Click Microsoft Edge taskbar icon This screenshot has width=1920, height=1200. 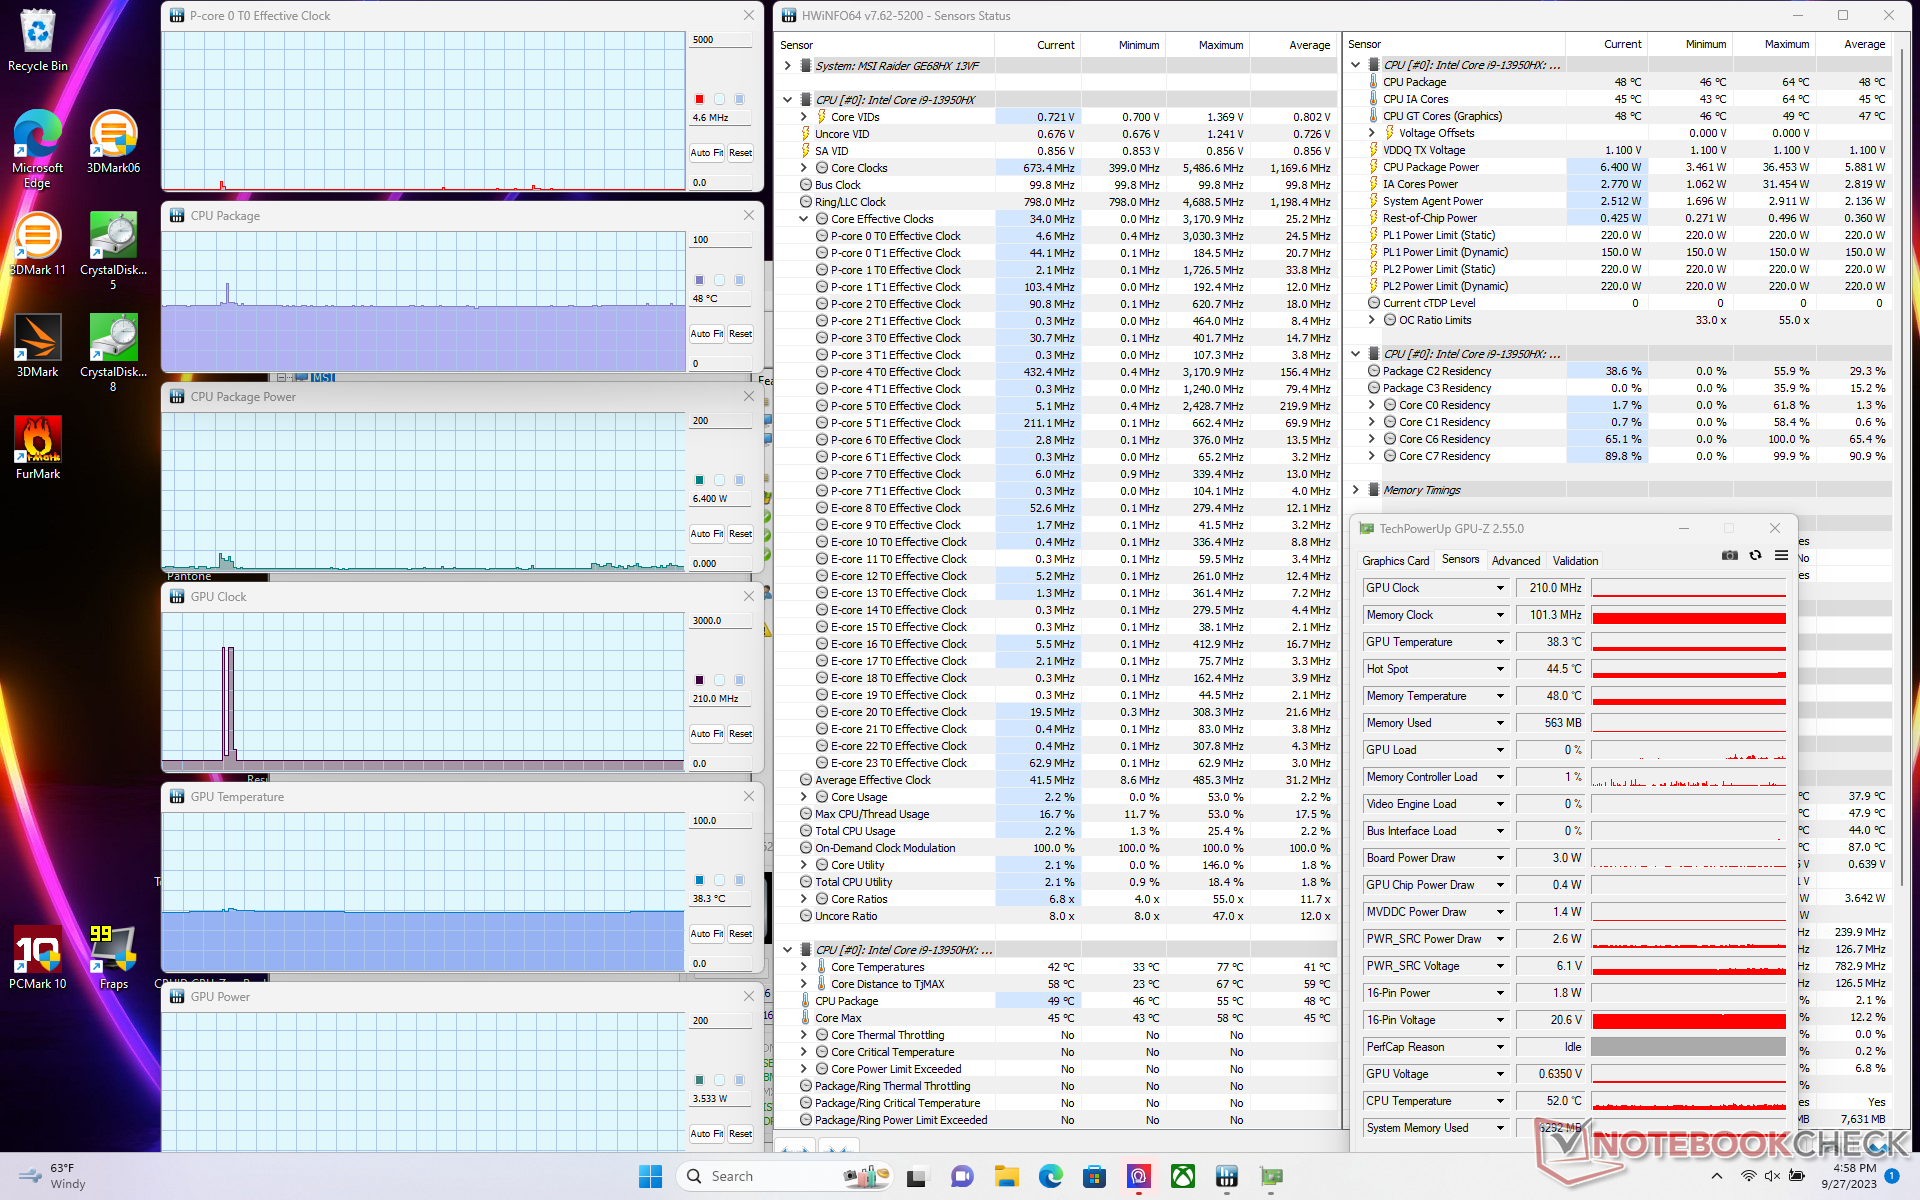[1050, 1176]
